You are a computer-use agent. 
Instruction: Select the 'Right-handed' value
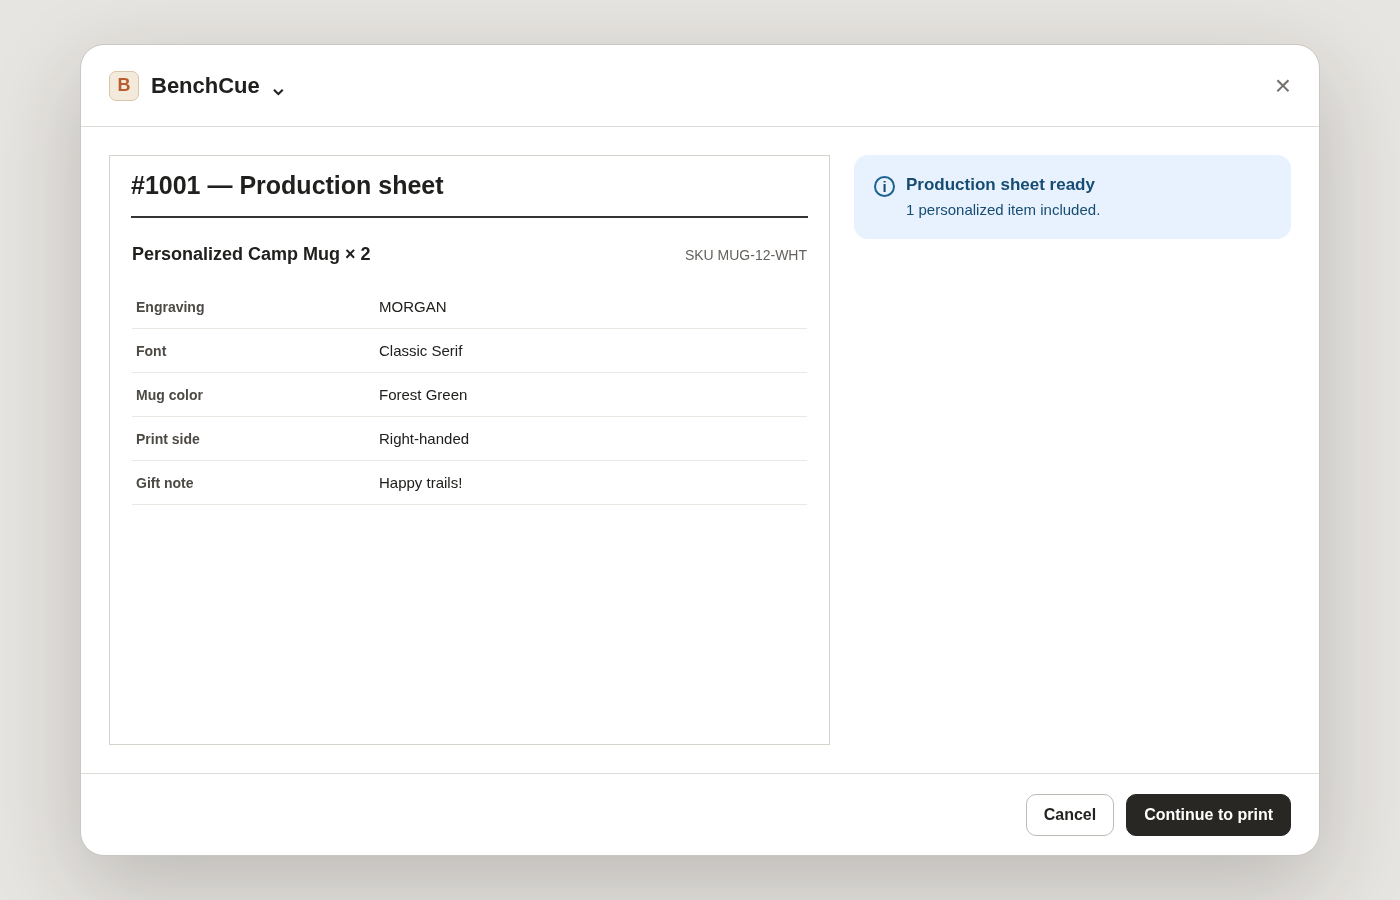click(424, 439)
